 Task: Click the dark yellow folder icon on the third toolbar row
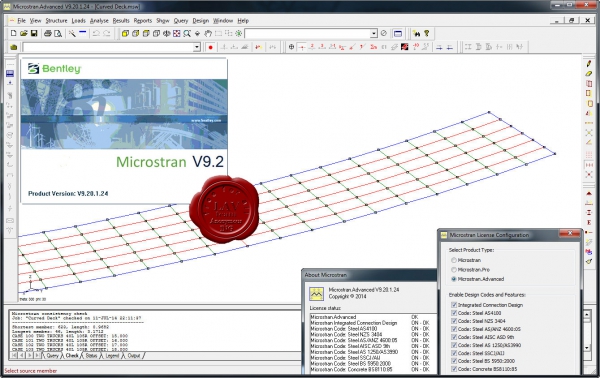click(x=14, y=47)
